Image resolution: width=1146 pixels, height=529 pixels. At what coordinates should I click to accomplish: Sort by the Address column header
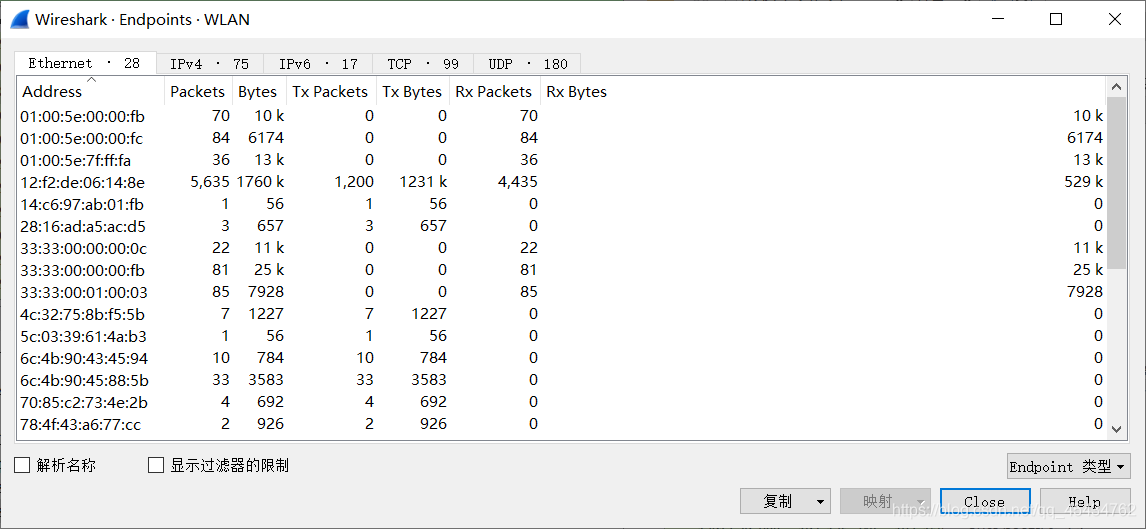(x=91, y=91)
